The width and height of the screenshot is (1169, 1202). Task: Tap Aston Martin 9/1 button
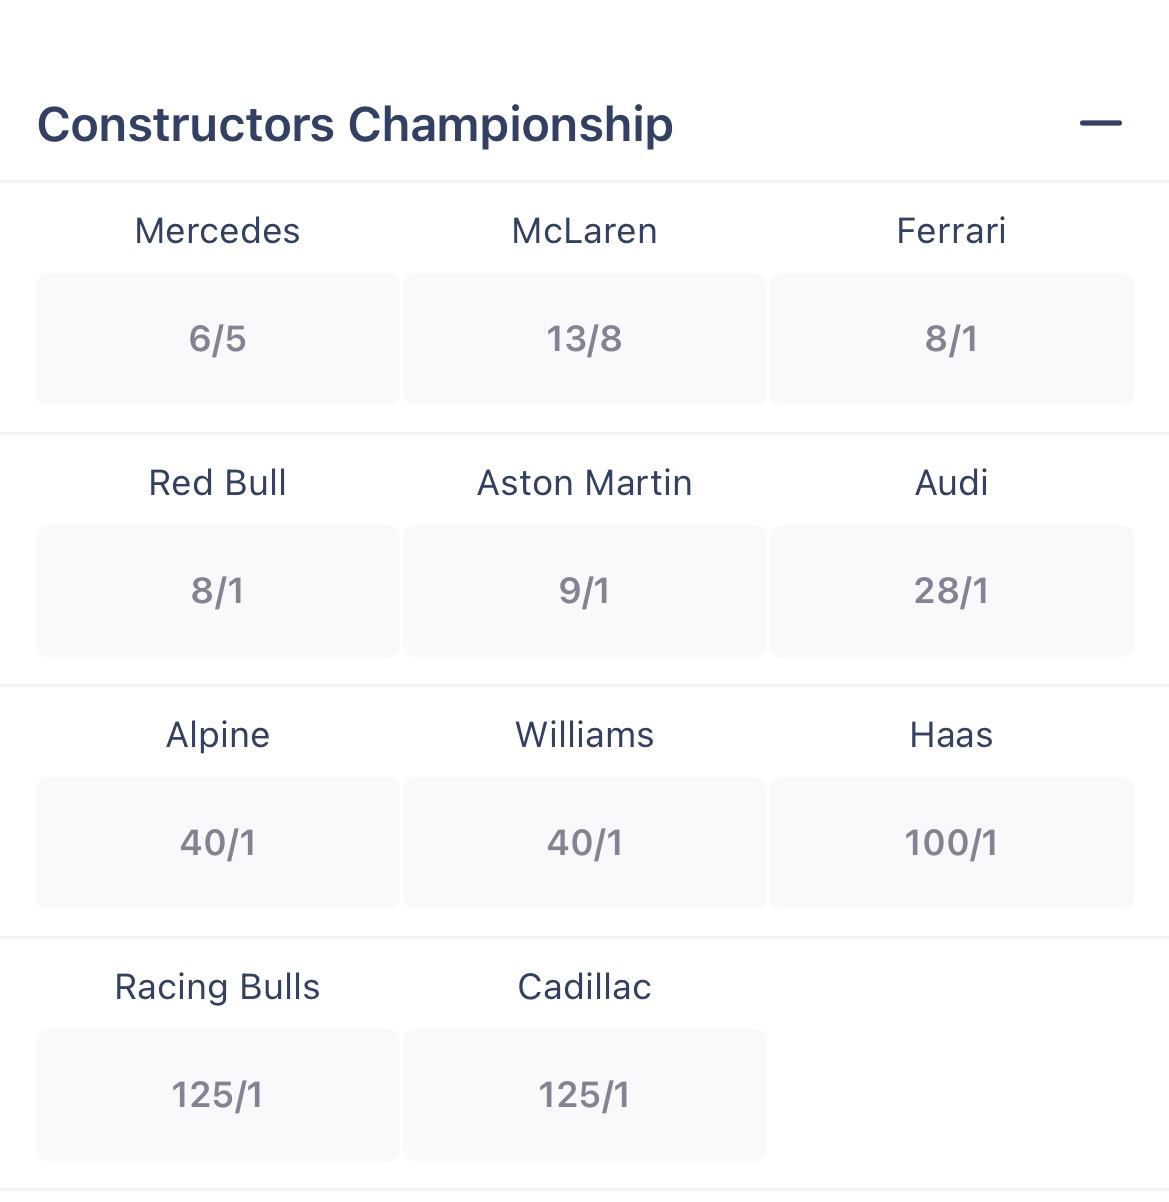[584, 591]
